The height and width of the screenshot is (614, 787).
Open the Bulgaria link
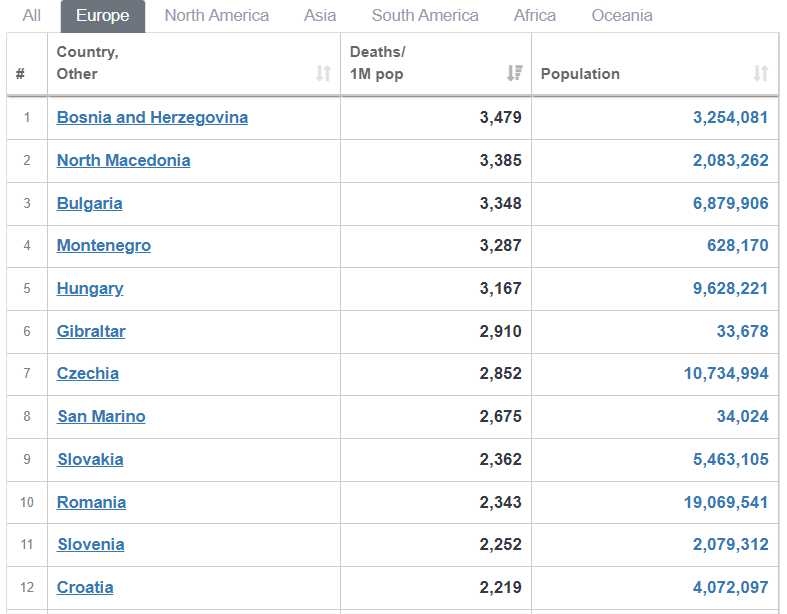point(89,204)
